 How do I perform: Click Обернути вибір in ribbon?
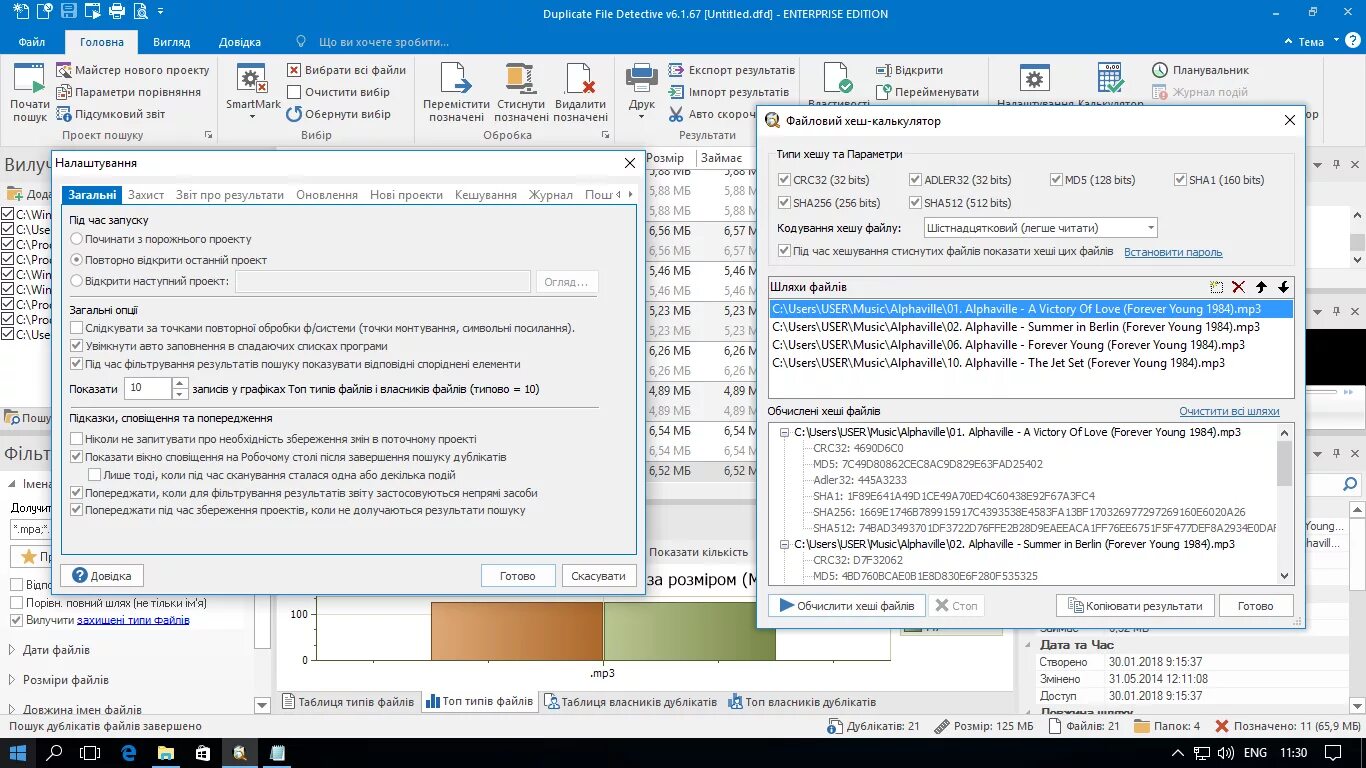pyautogui.click(x=338, y=114)
